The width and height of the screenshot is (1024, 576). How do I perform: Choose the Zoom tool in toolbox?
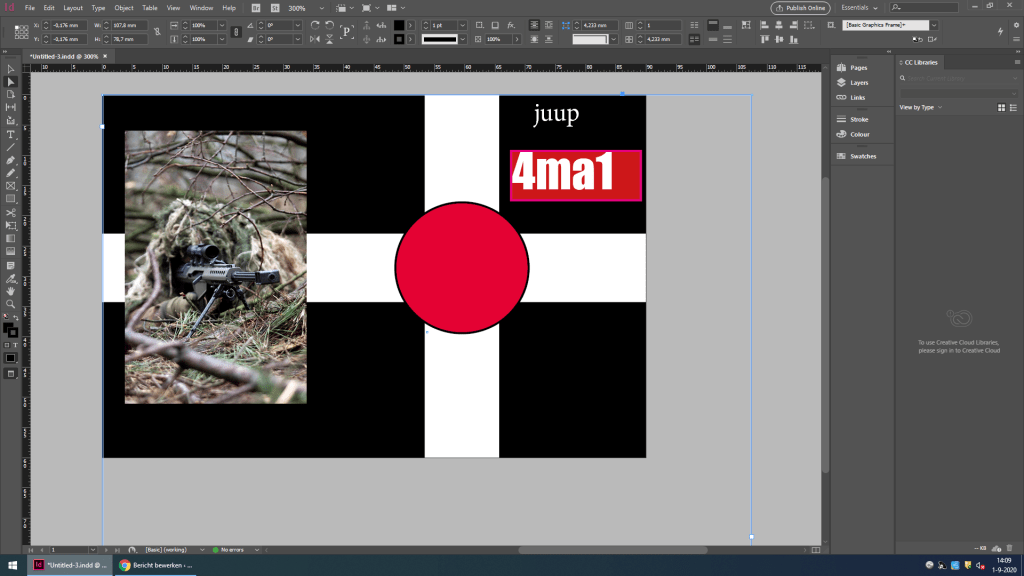pos(11,304)
